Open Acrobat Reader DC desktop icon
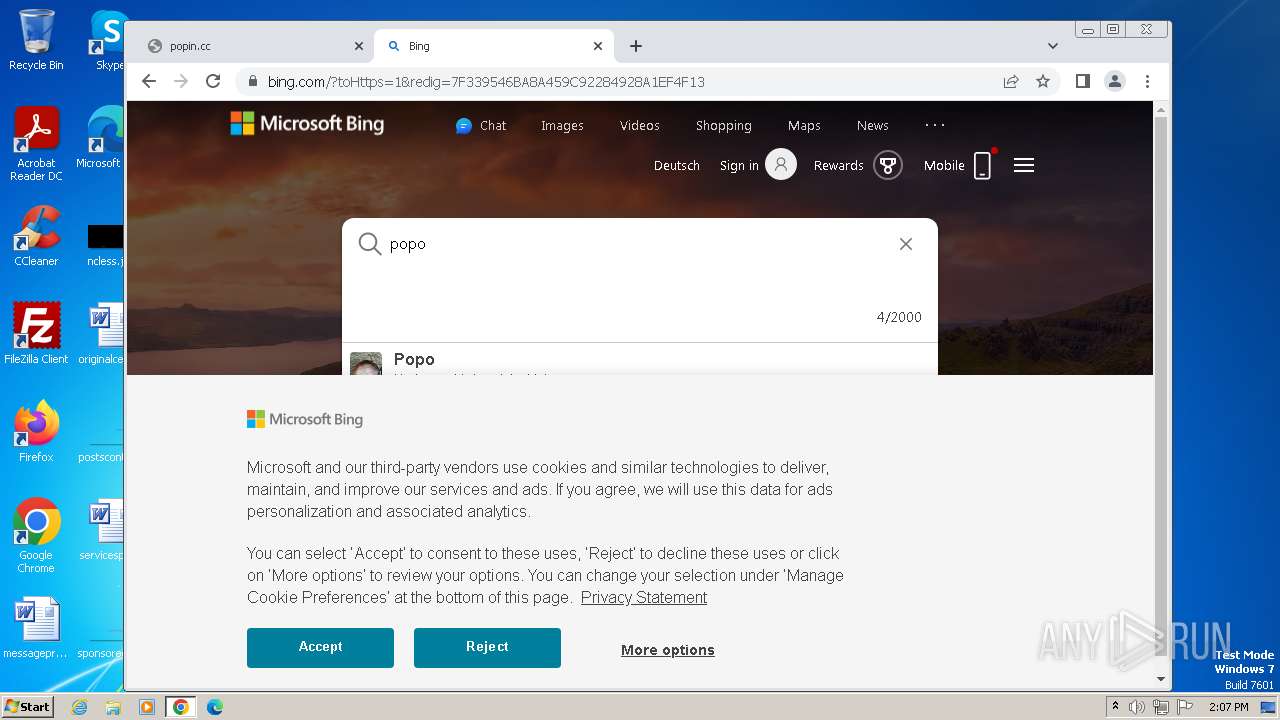The image size is (1280, 720). pyautogui.click(x=36, y=144)
